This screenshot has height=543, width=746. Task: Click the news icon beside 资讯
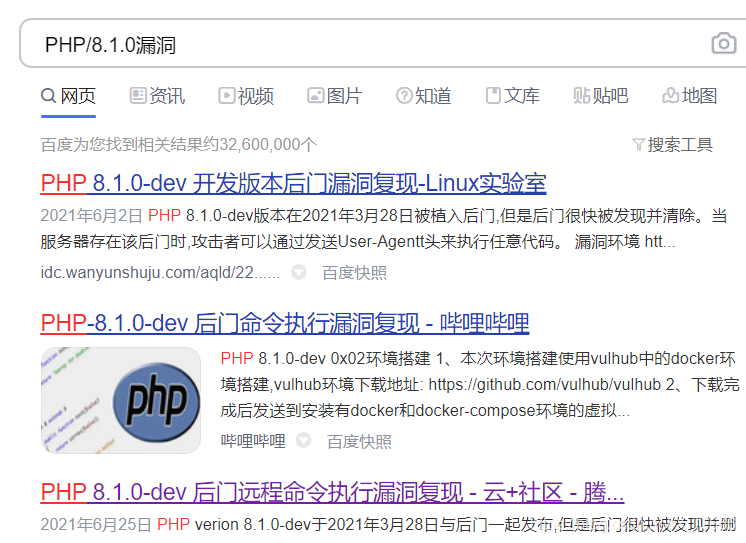(138, 96)
